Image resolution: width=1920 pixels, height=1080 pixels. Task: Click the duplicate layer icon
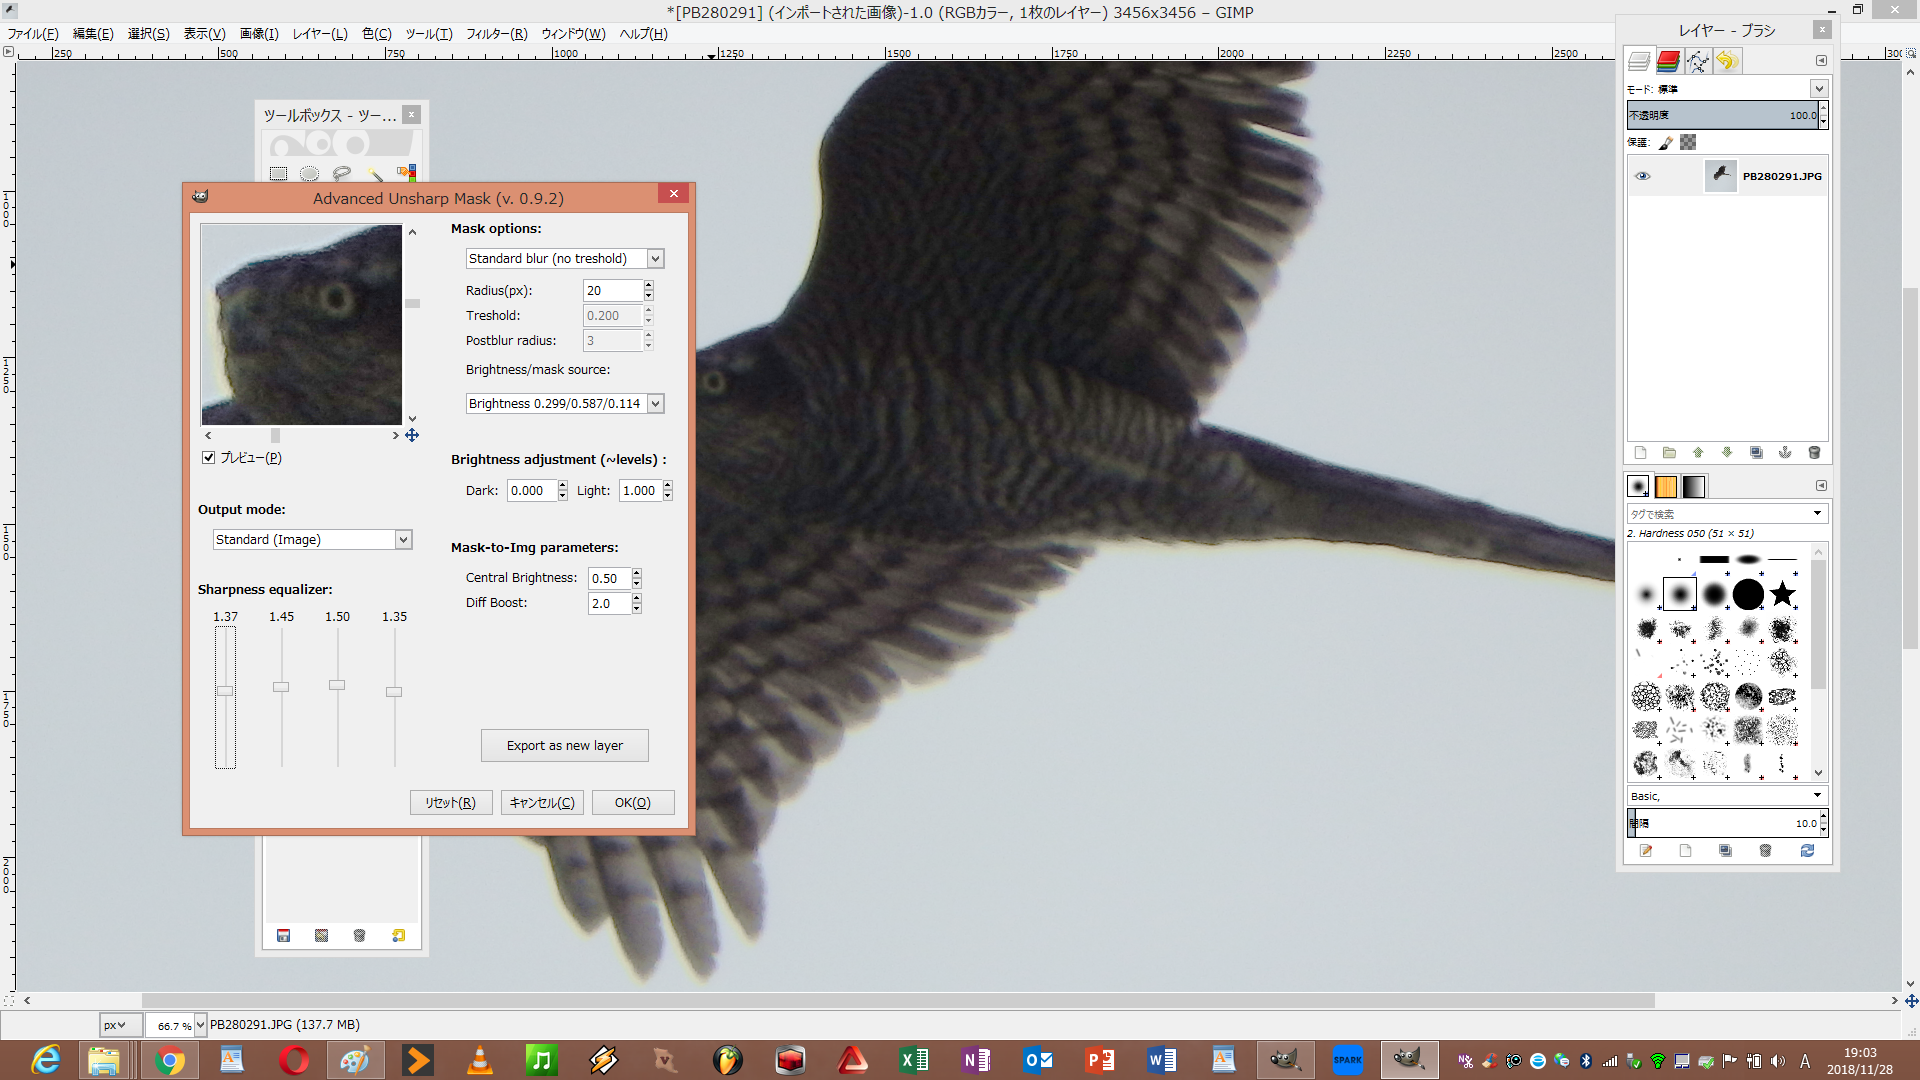(x=1756, y=453)
